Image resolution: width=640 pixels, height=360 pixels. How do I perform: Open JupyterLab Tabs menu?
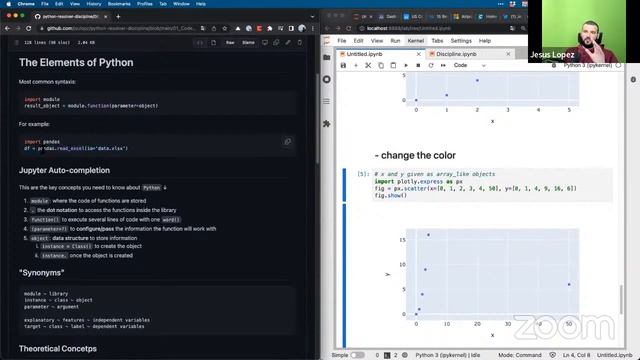tap(437, 41)
